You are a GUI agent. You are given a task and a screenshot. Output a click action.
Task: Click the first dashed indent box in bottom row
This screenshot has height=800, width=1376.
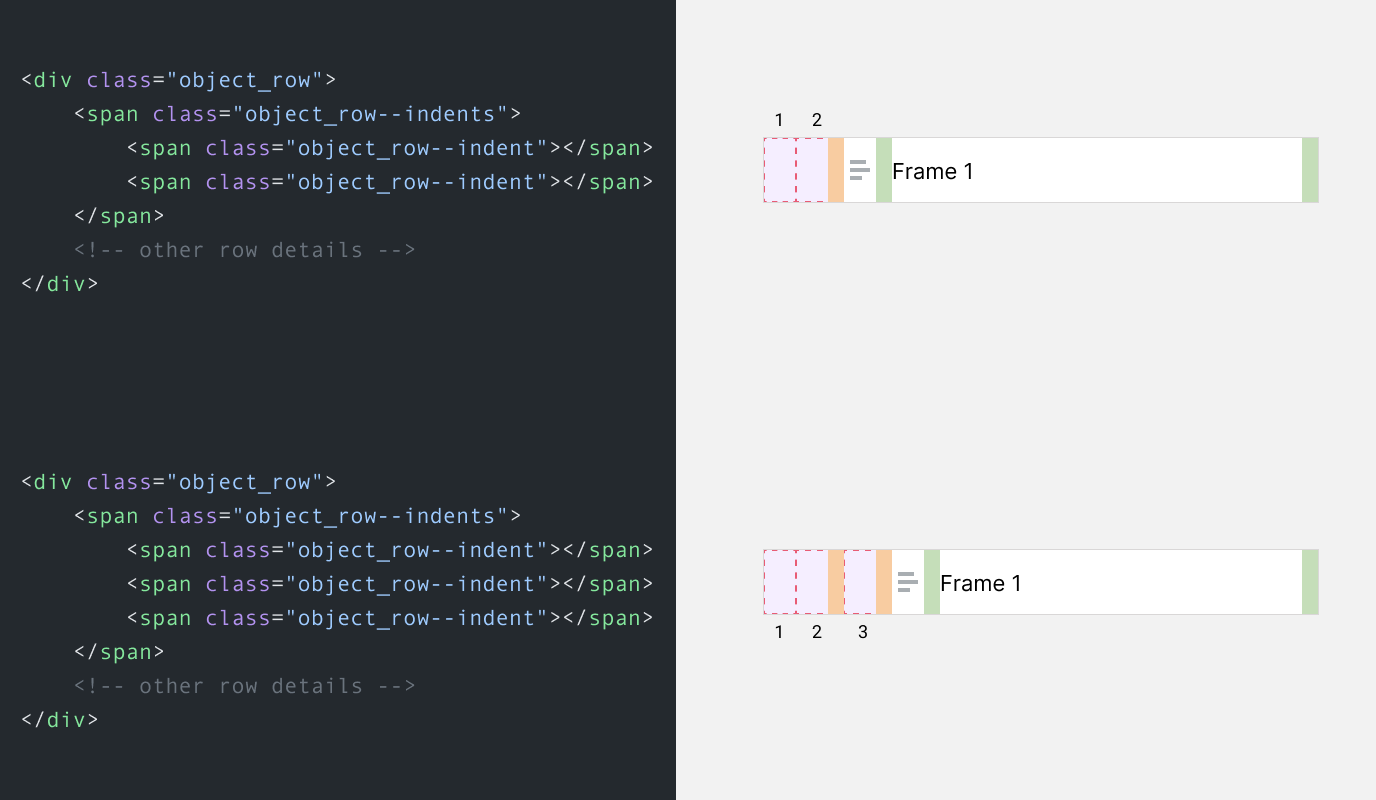click(x=780, y=582)
